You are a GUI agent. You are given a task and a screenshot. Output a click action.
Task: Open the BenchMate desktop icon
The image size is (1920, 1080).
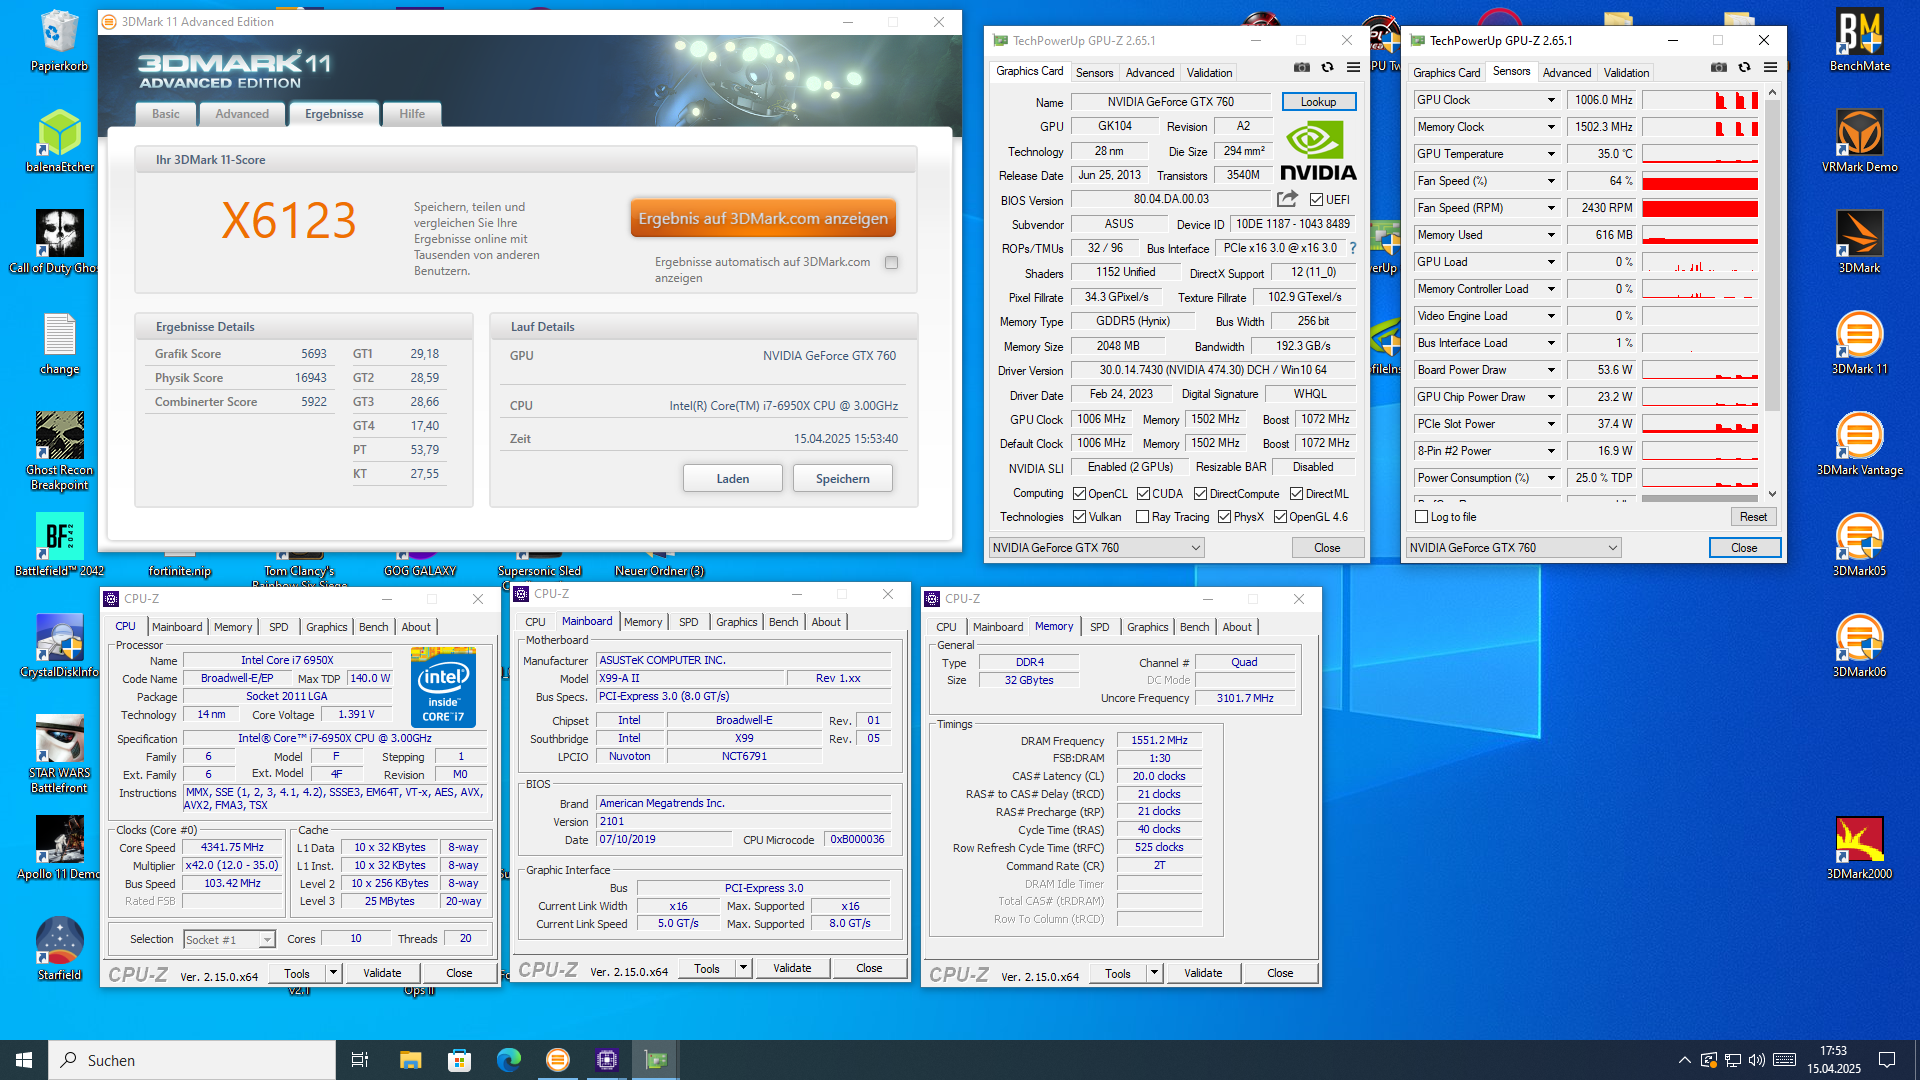(x=1859, y=40)
